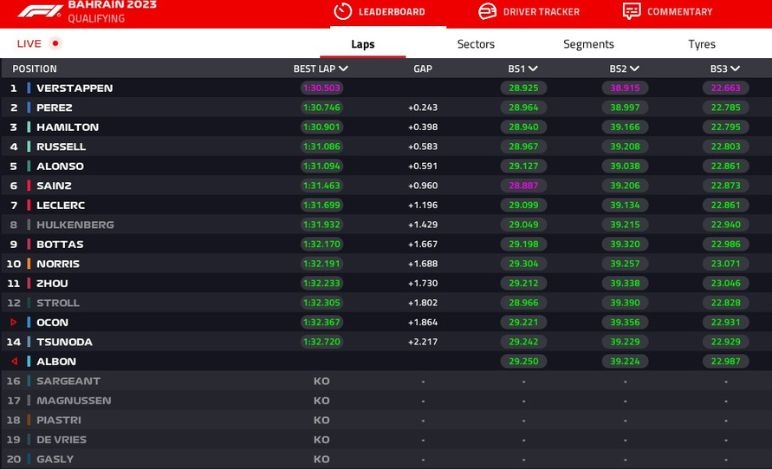Select driver ALBON in the leaderboard
This screenshot has width=772, height=469.
pos(56,361)
